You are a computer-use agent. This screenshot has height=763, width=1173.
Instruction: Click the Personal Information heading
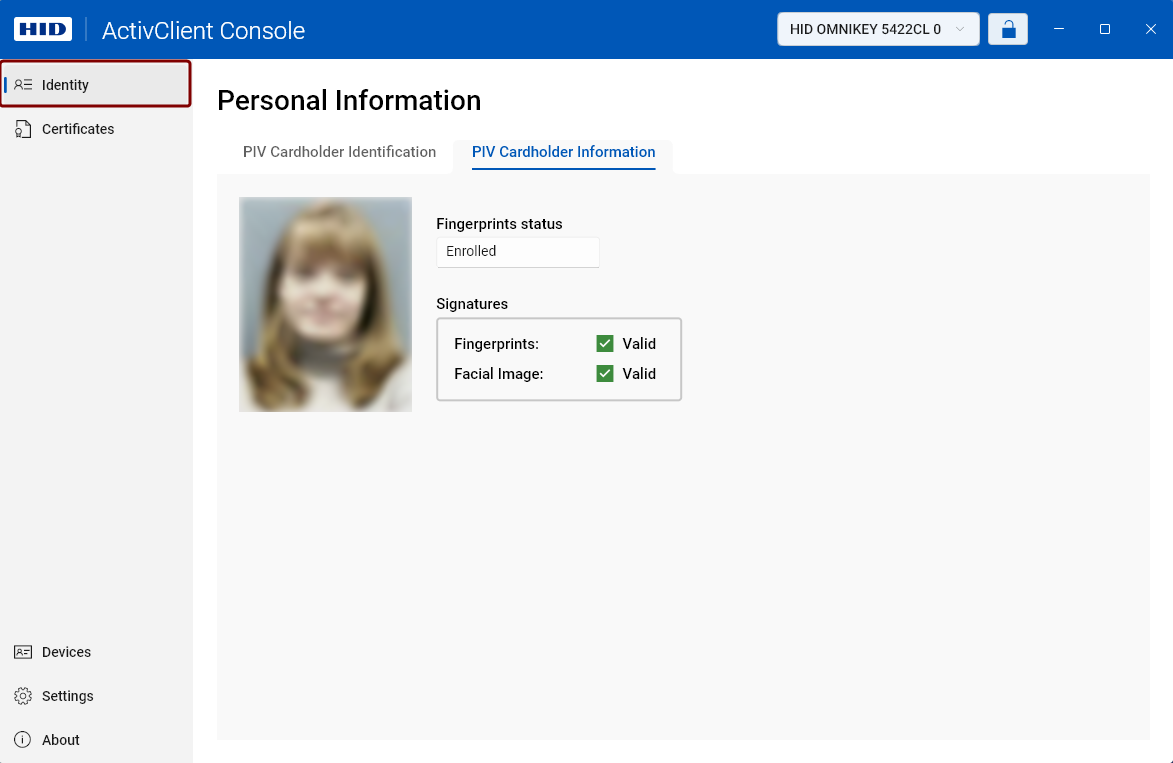click(349, 100)
